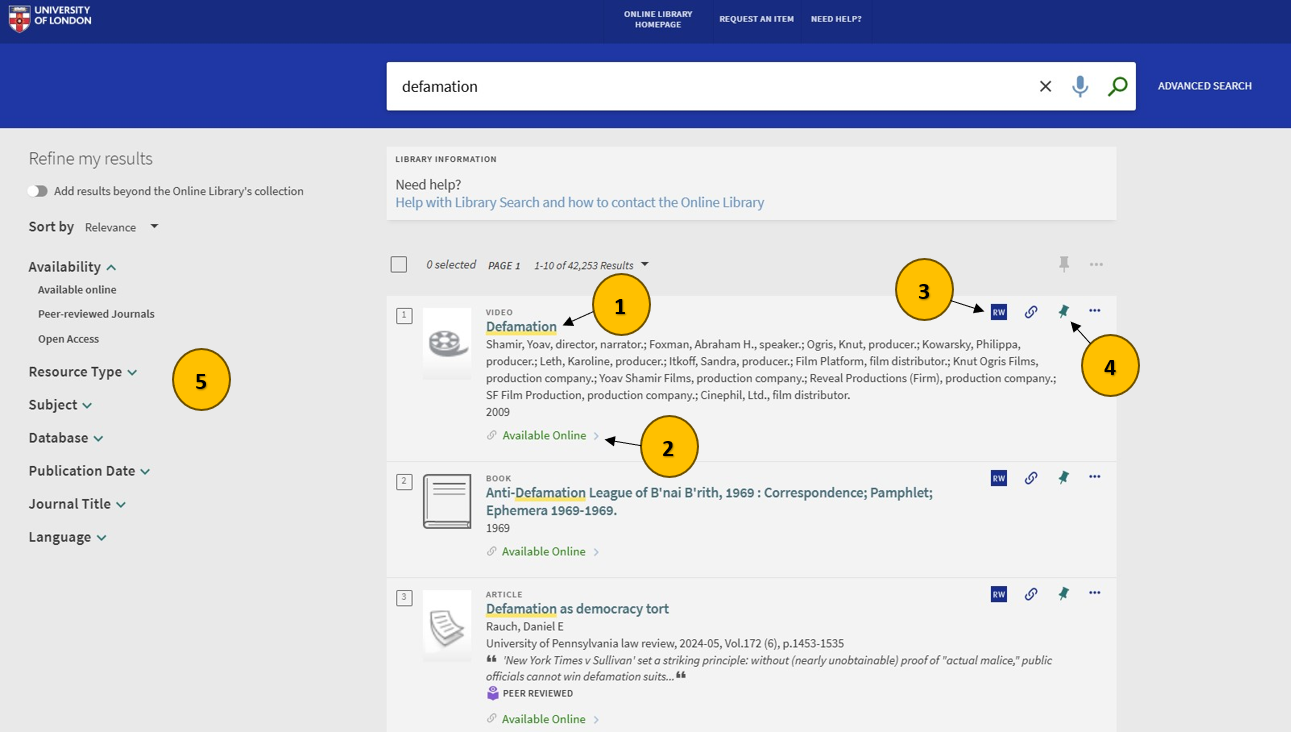Select result number 2 checkbox
Viewport: 1291px width, 732px height.
coord(404,482)
